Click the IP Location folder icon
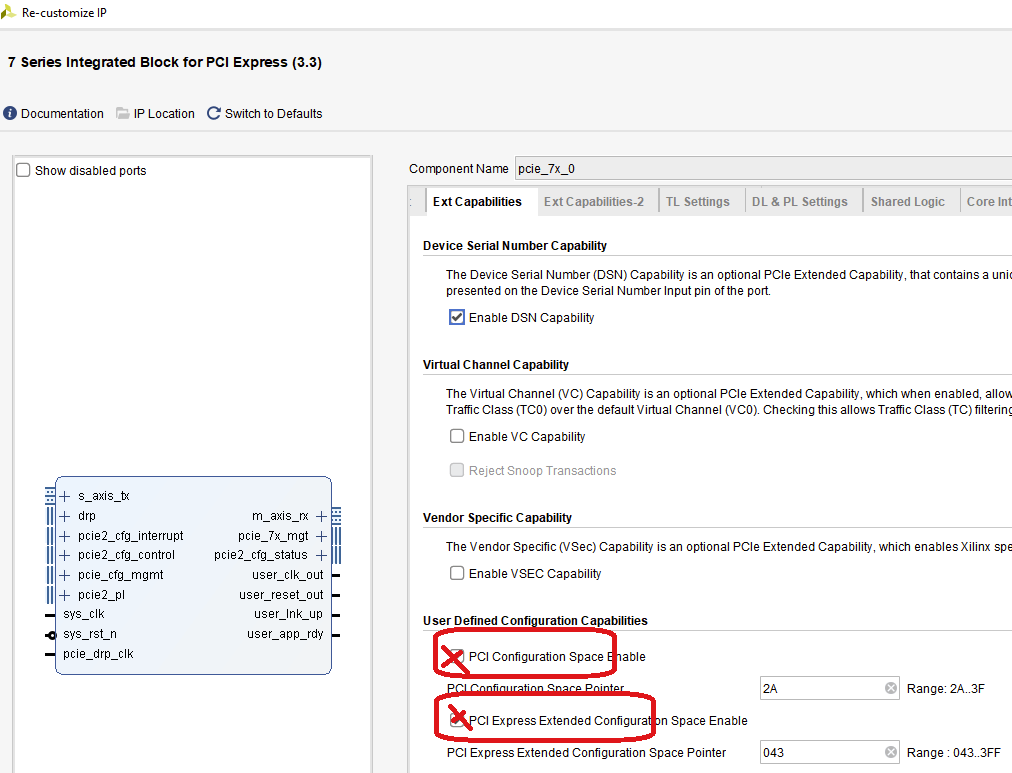 coord(123,114)
